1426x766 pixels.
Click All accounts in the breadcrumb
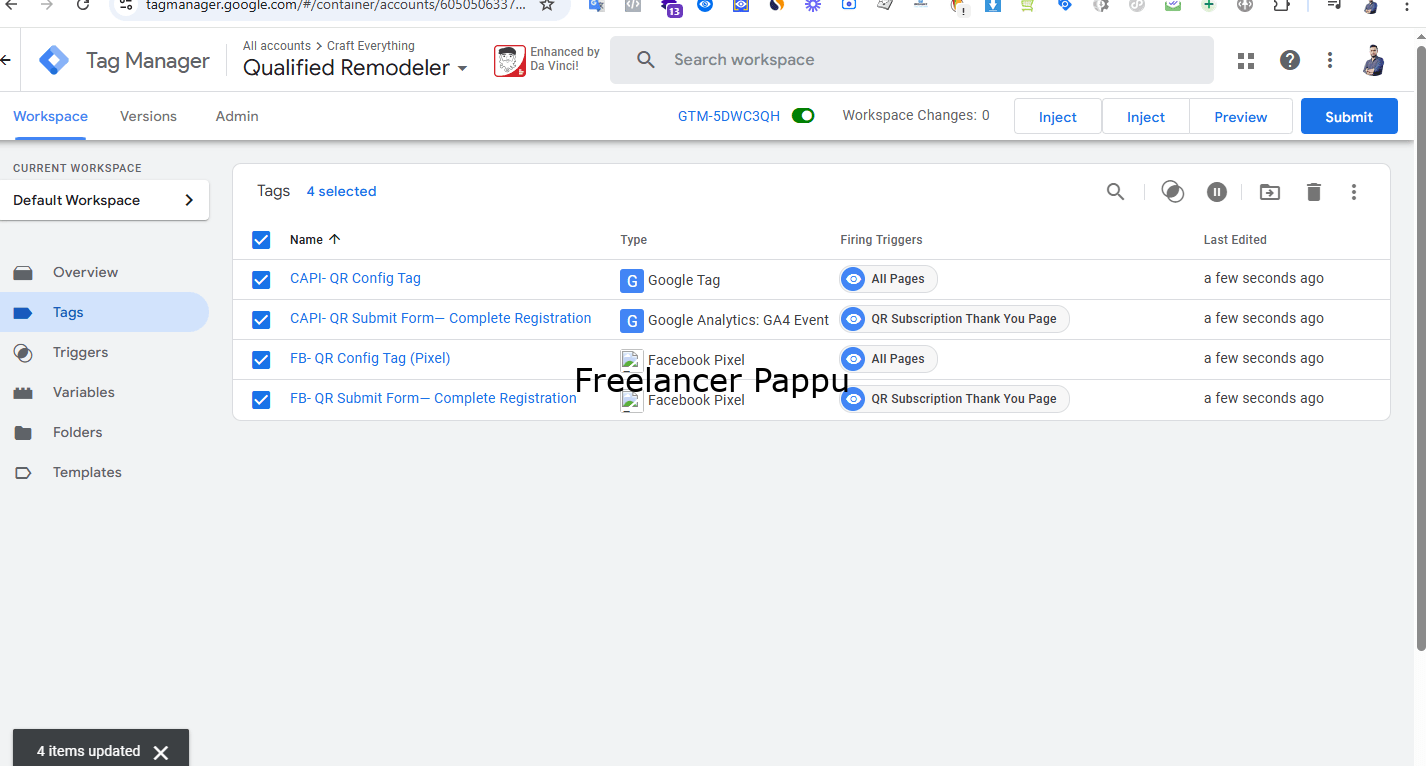(x=277, y=46)
